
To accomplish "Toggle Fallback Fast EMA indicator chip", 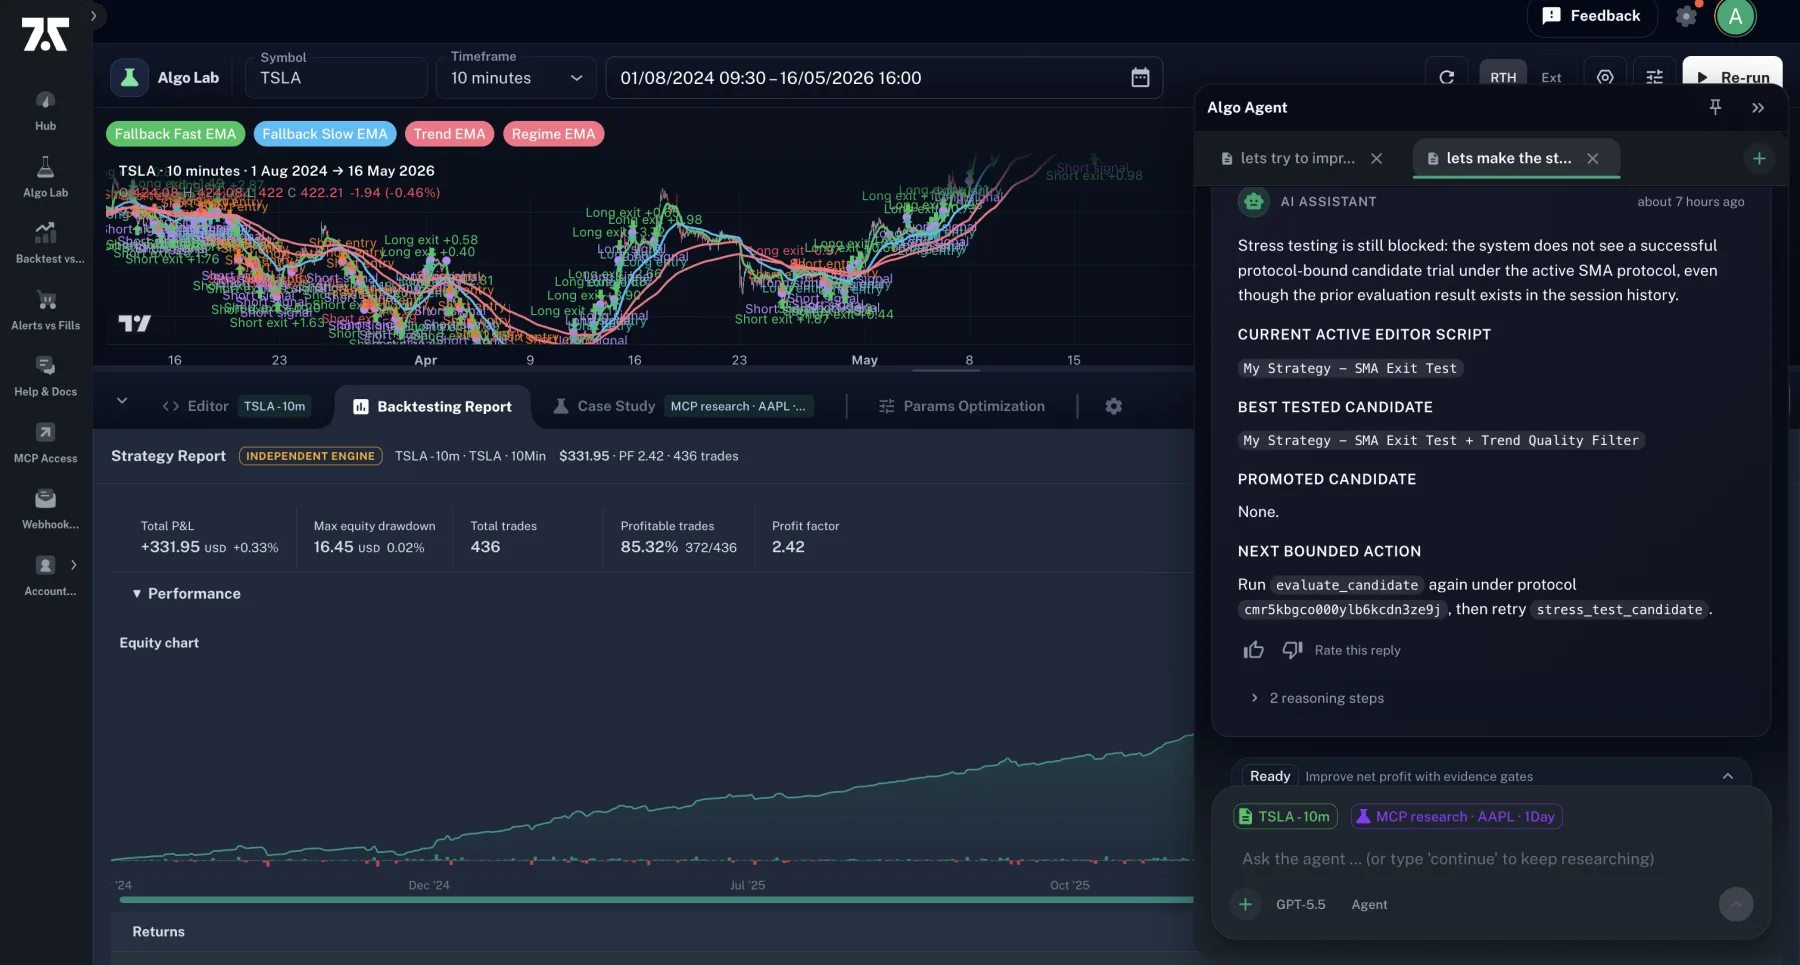I will click(175, 134).
